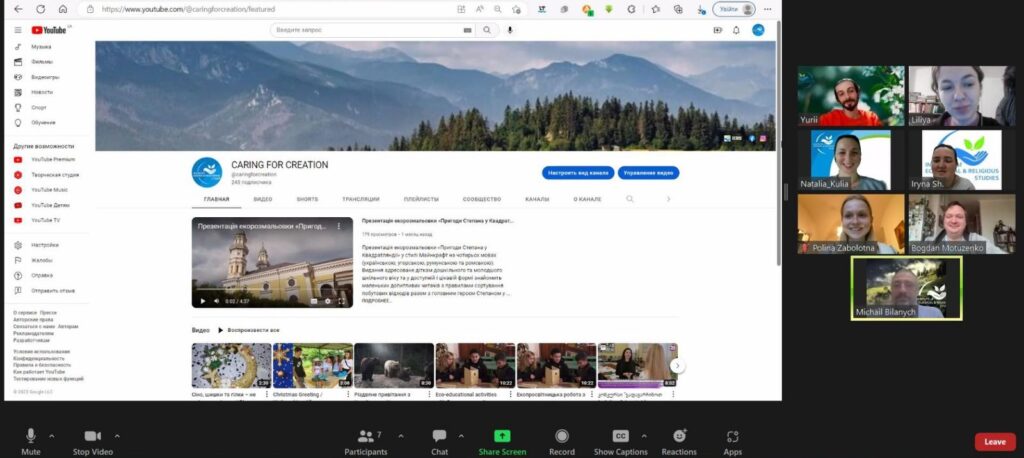This screenshot has height=458, width=1024.
Task: Open YouTube notifications bell
Action: coord(736,30)
